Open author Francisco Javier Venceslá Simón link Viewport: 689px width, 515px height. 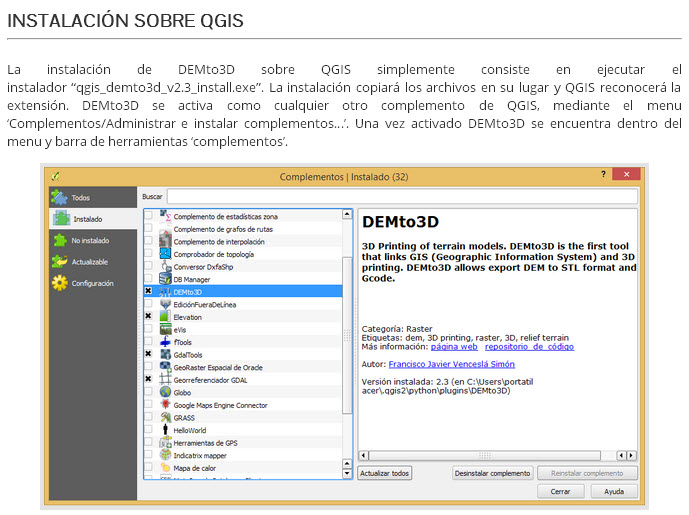click(x=452, y=364)
